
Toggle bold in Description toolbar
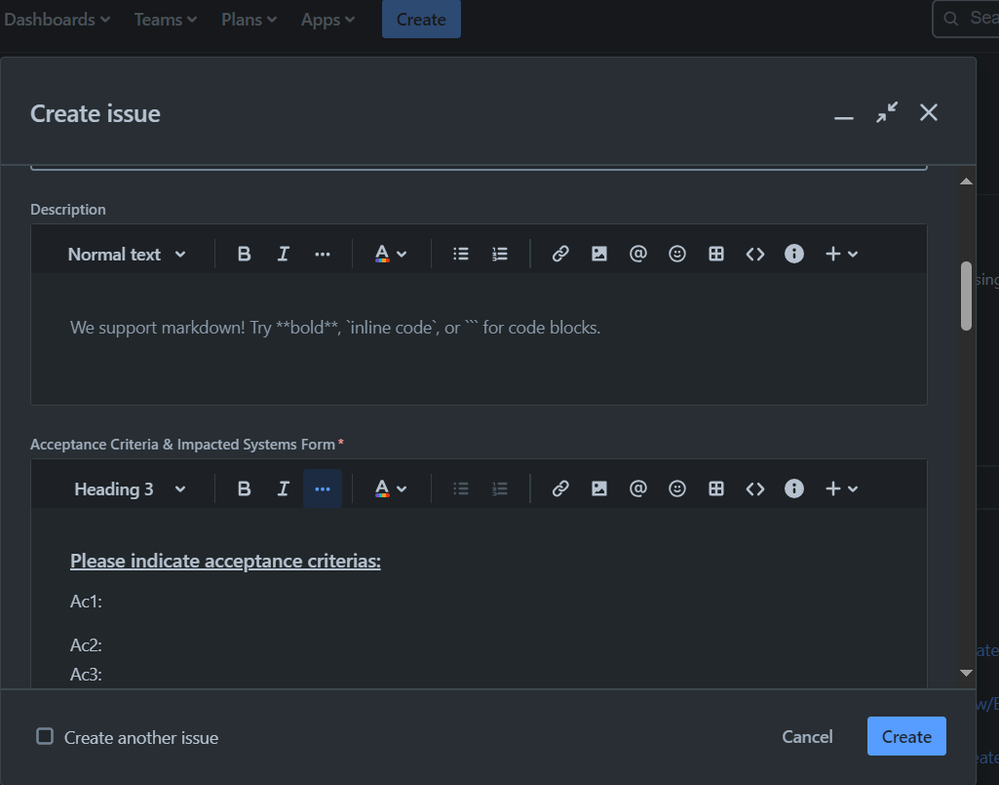[x=243, y=254]
